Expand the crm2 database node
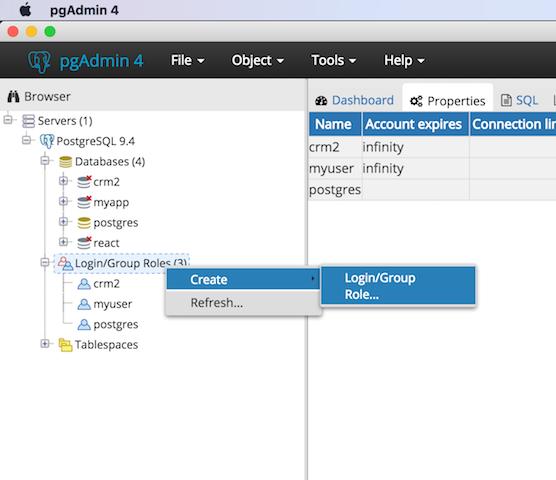The image size is (556, 480). (63, 181)
